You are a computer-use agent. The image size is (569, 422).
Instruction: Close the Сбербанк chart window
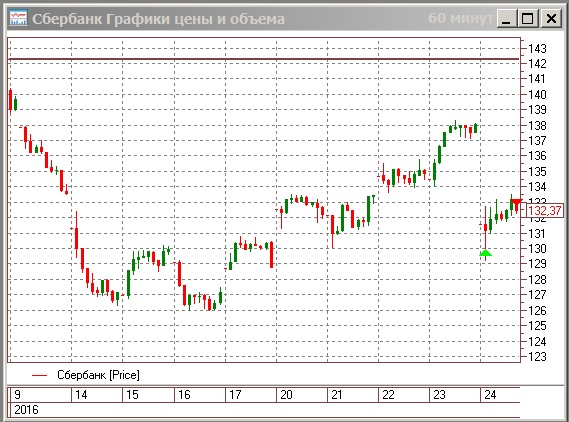pyautogui.click(x=551, y=18)
